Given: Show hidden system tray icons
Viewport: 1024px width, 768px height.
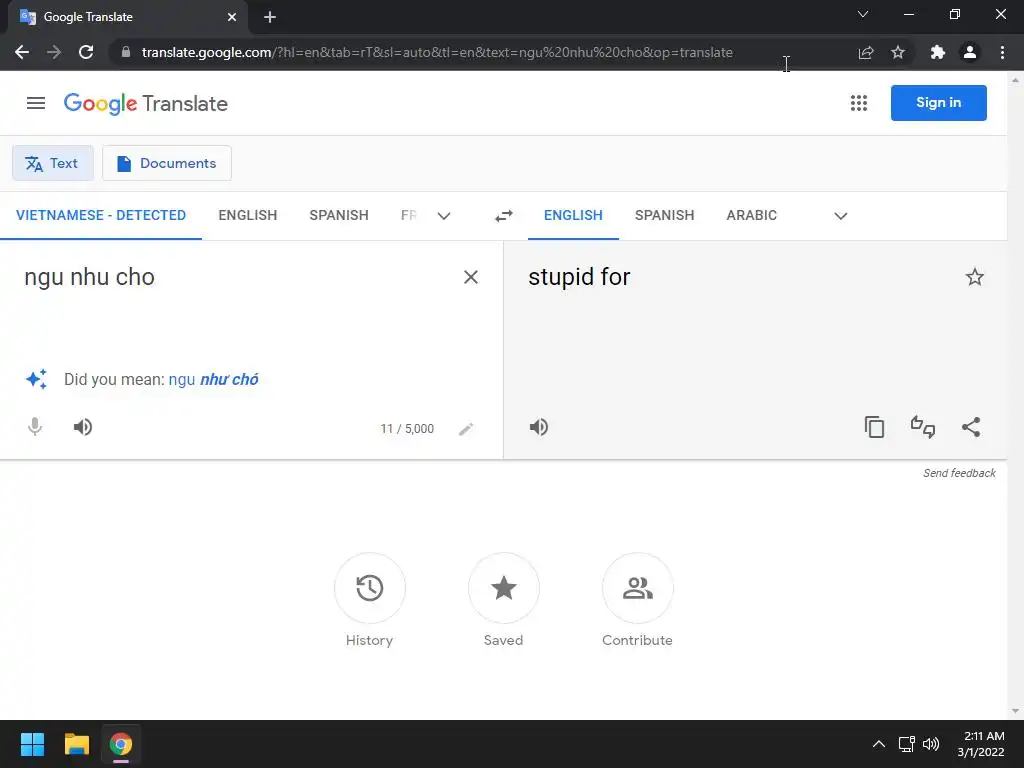Looking at the screenshot, I should point(879,744).
